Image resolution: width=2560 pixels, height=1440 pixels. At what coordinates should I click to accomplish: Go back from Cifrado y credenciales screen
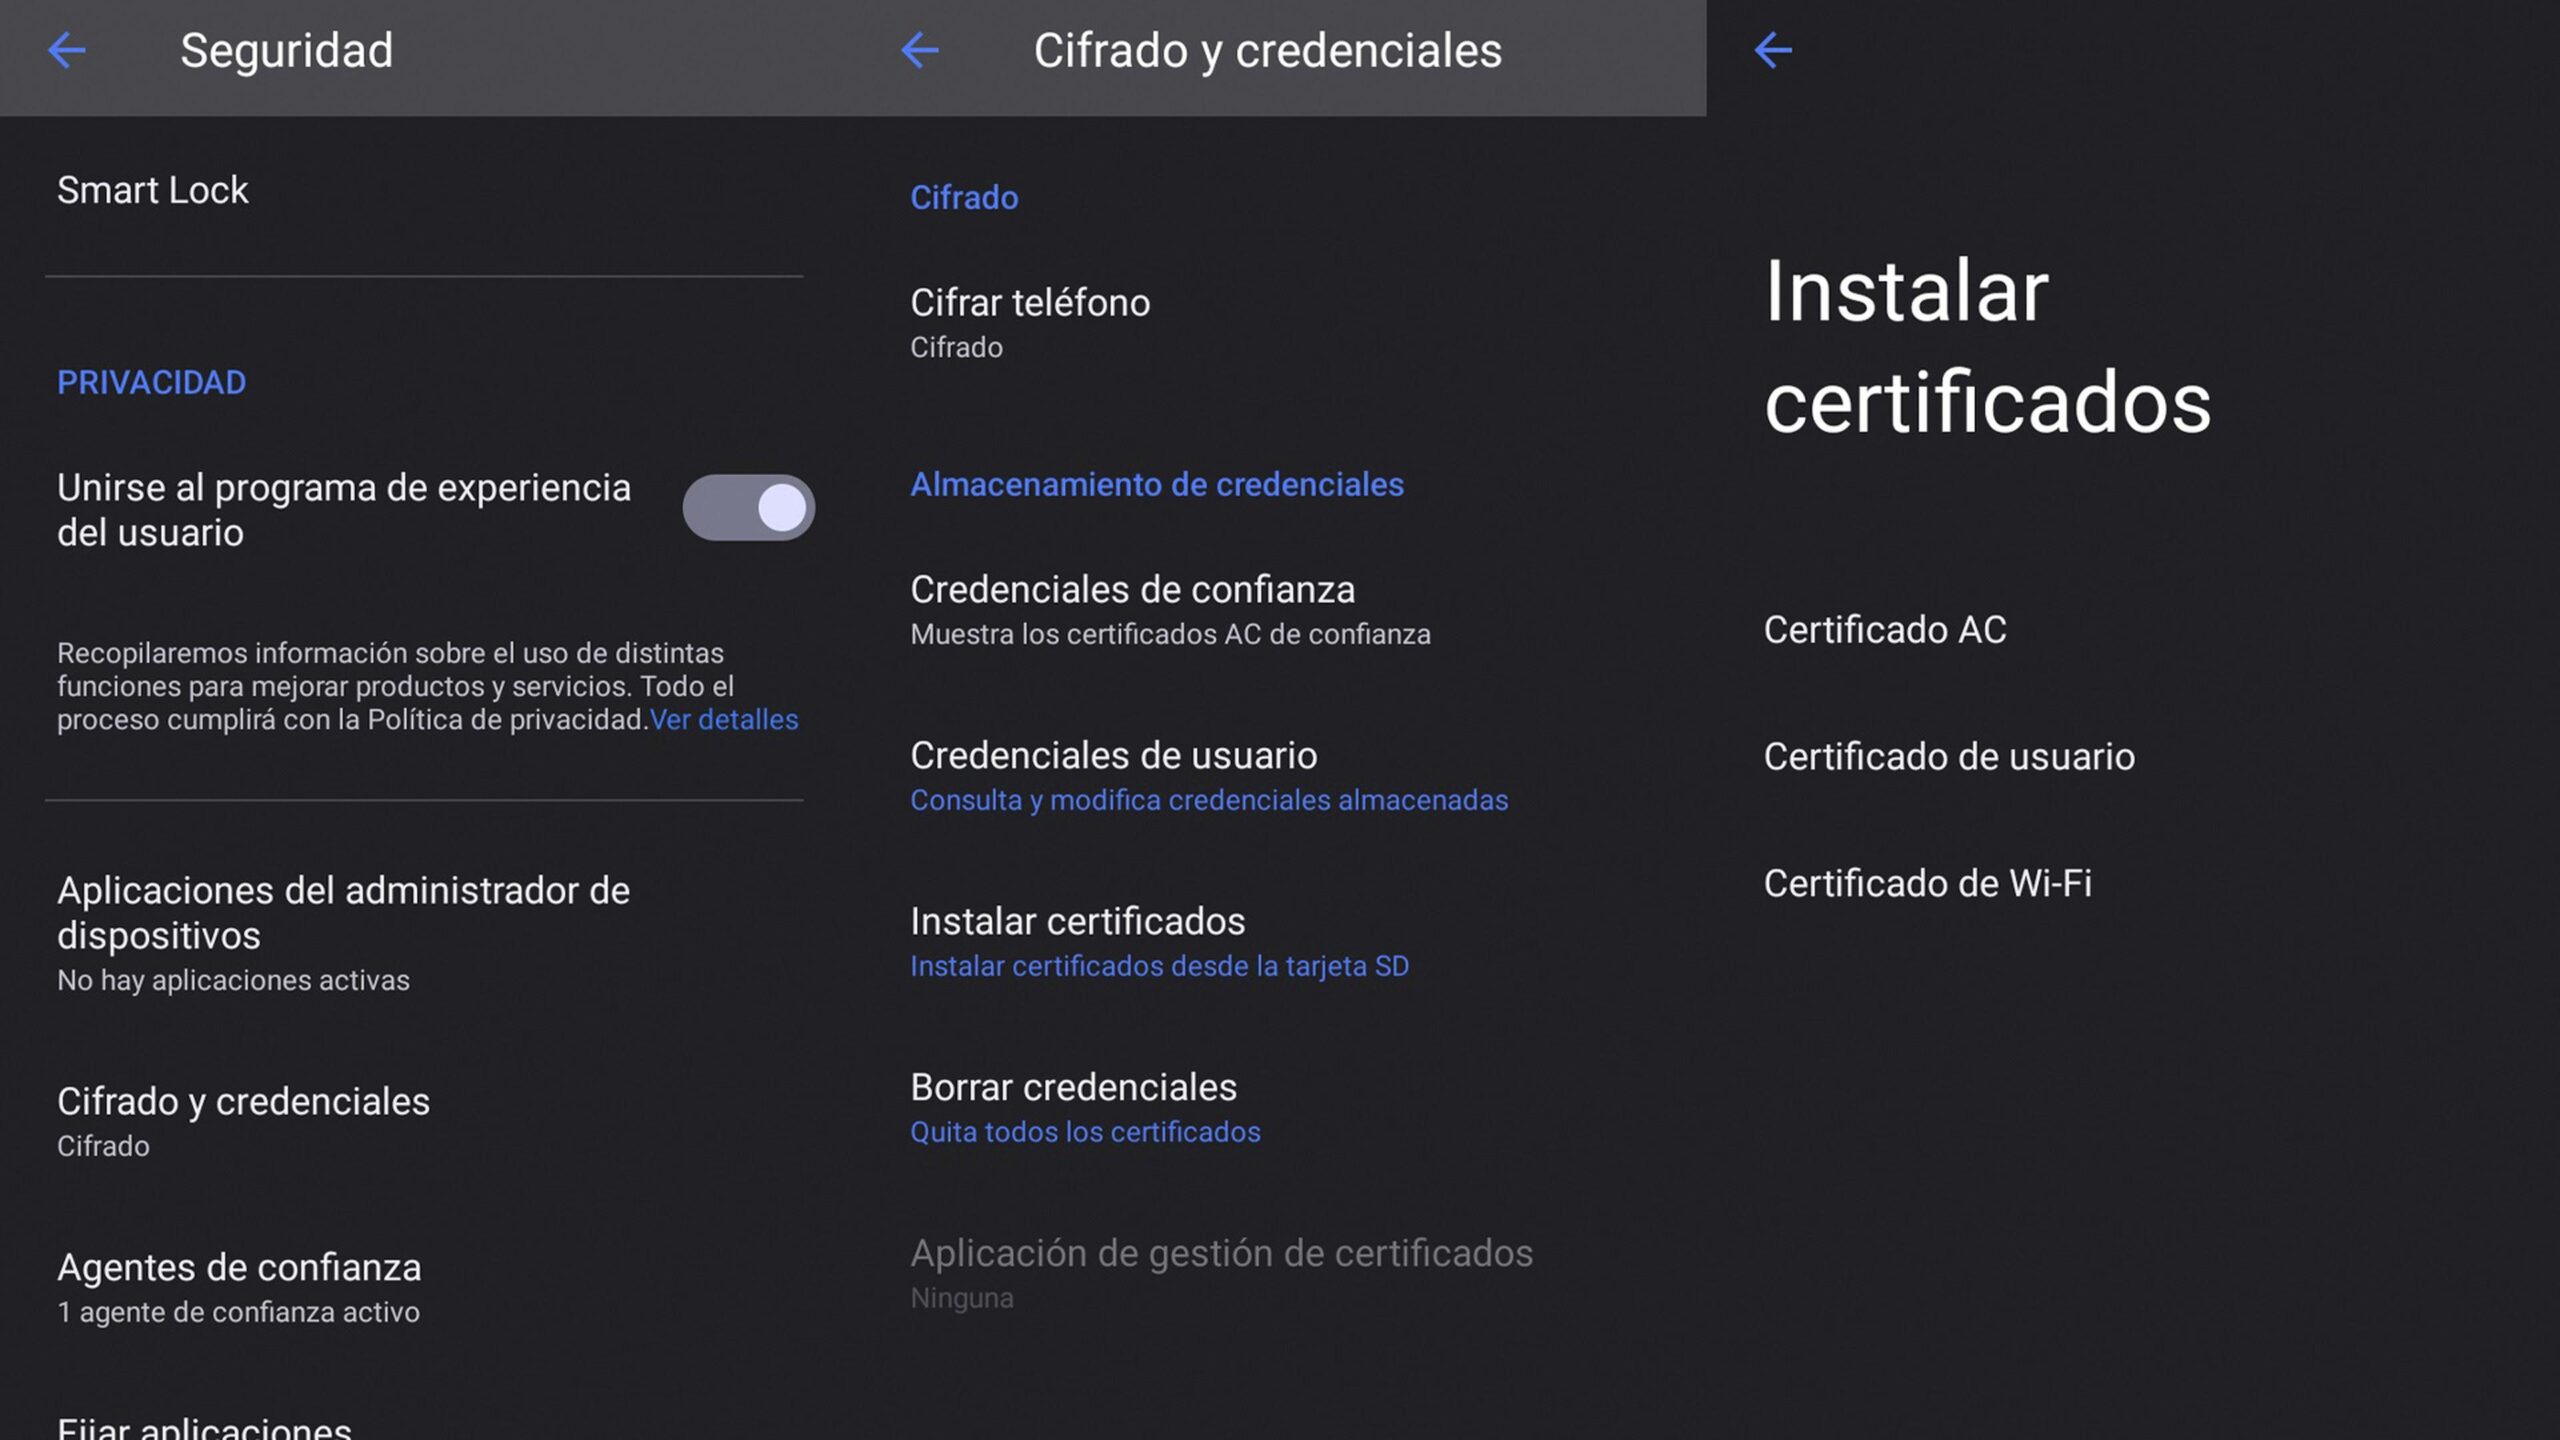pyautogui.click(x=920, y=50)
